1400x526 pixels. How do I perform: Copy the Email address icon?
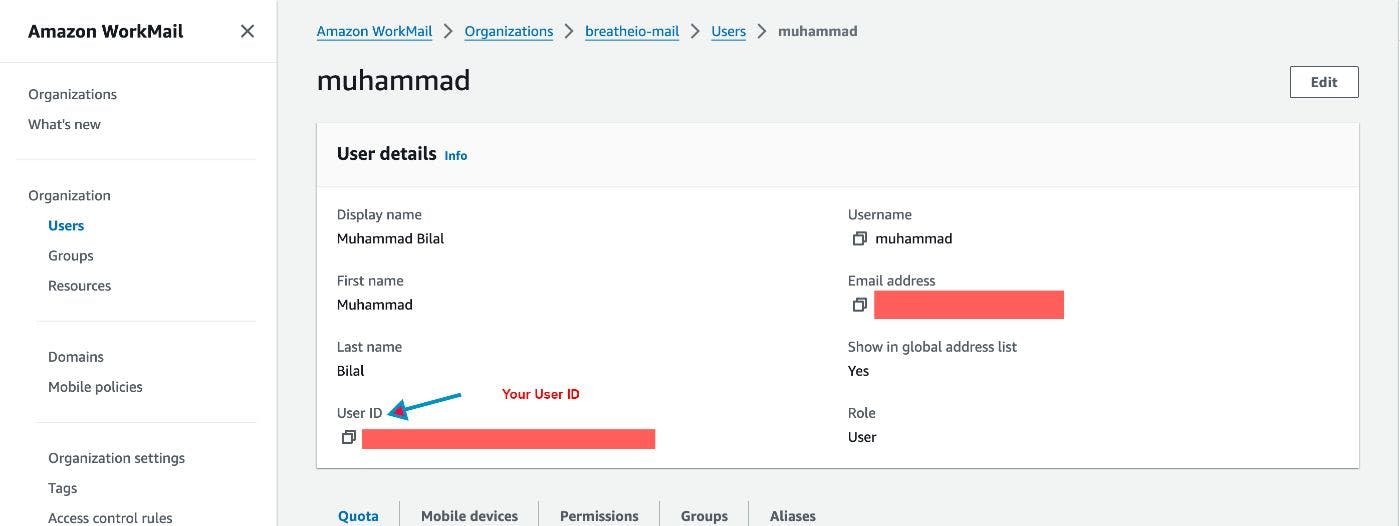[x=859, y=305]
